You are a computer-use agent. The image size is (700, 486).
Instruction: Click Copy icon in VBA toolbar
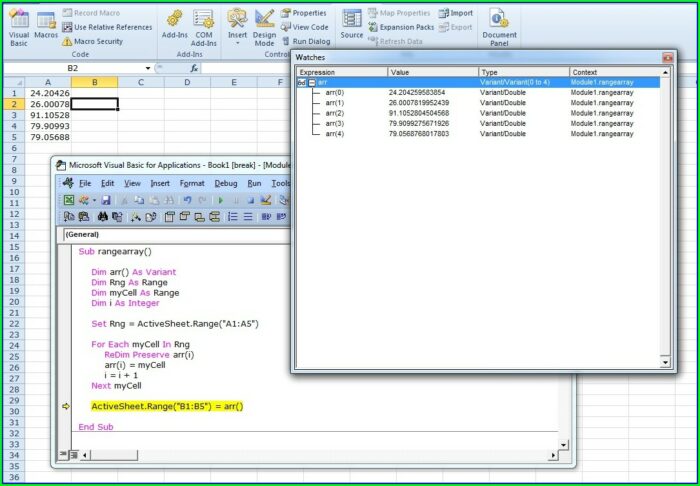139,200
